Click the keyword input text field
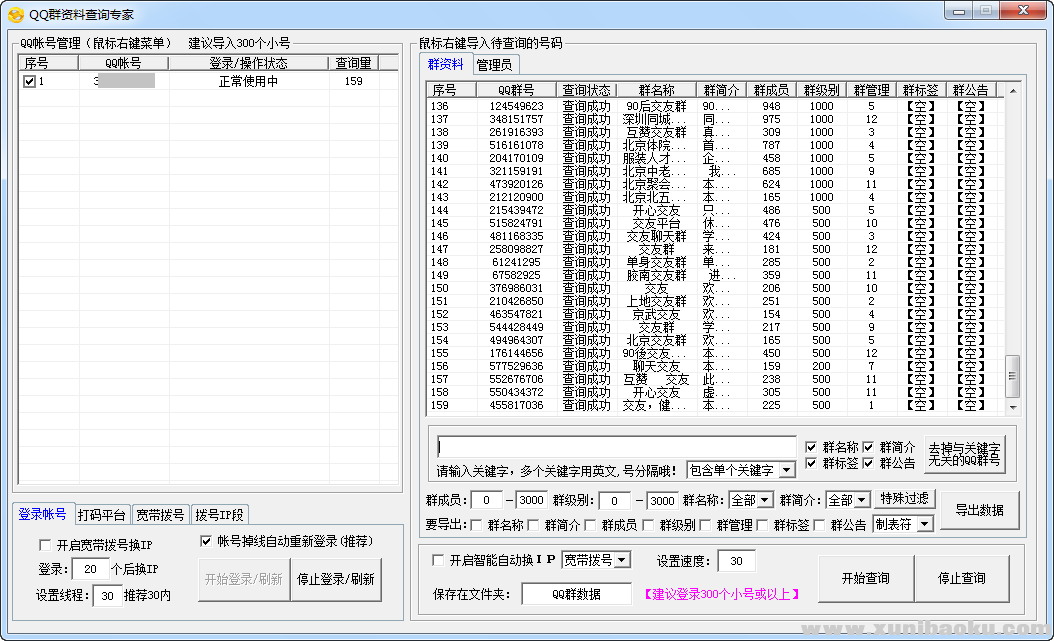The height and width of the screenshot is (641, 1054). 616,447
